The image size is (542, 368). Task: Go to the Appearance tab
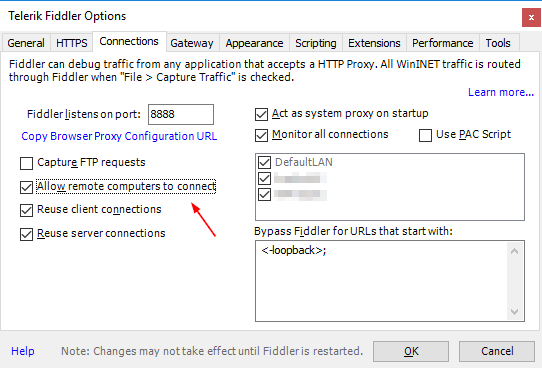pos(254,43)
